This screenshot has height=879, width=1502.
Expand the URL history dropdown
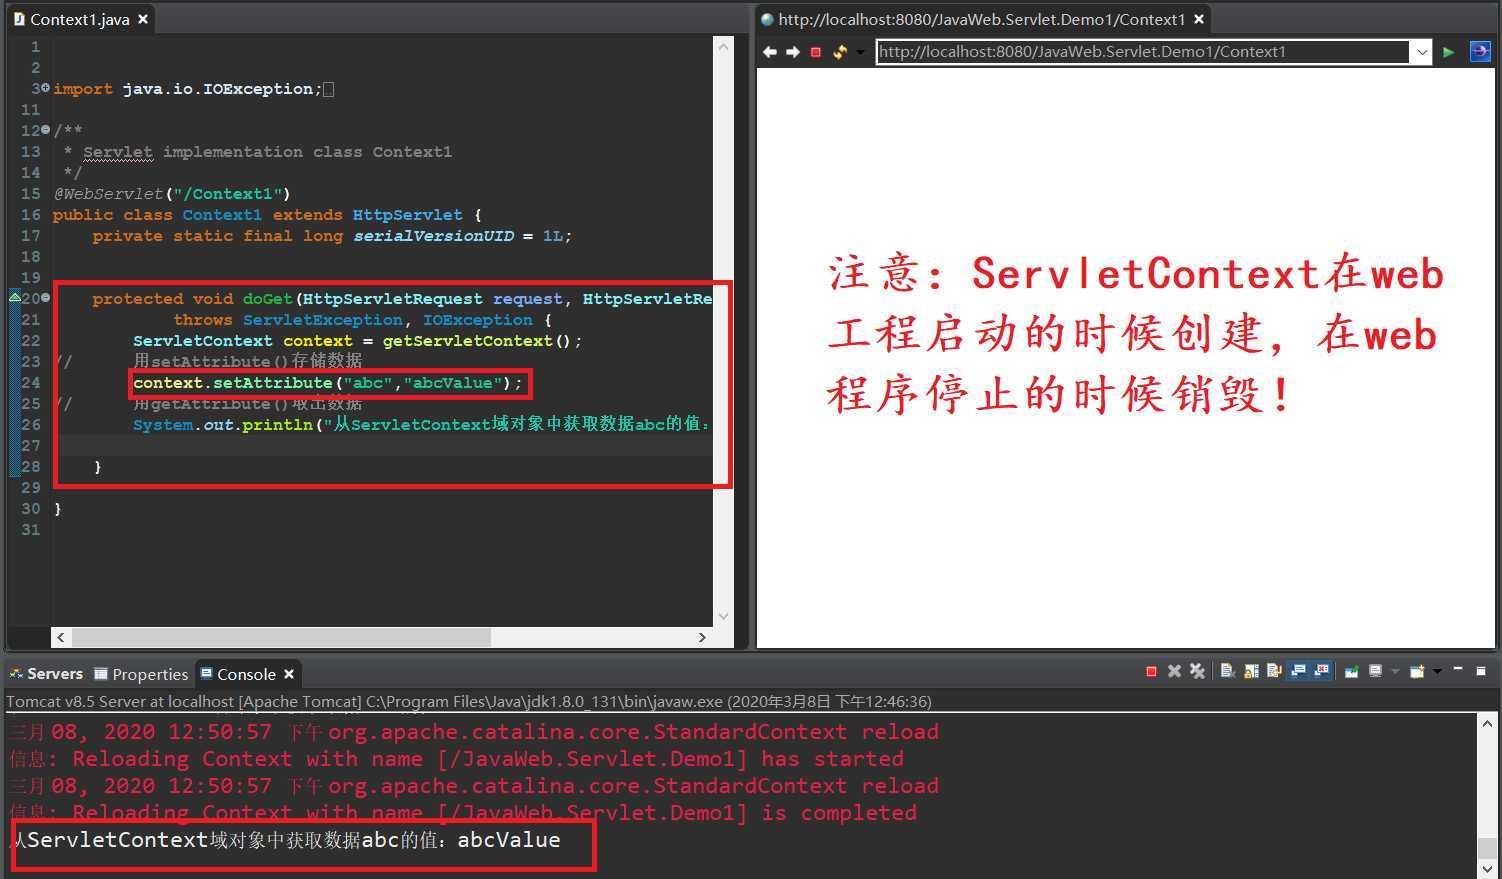(x=1421, y=52)
